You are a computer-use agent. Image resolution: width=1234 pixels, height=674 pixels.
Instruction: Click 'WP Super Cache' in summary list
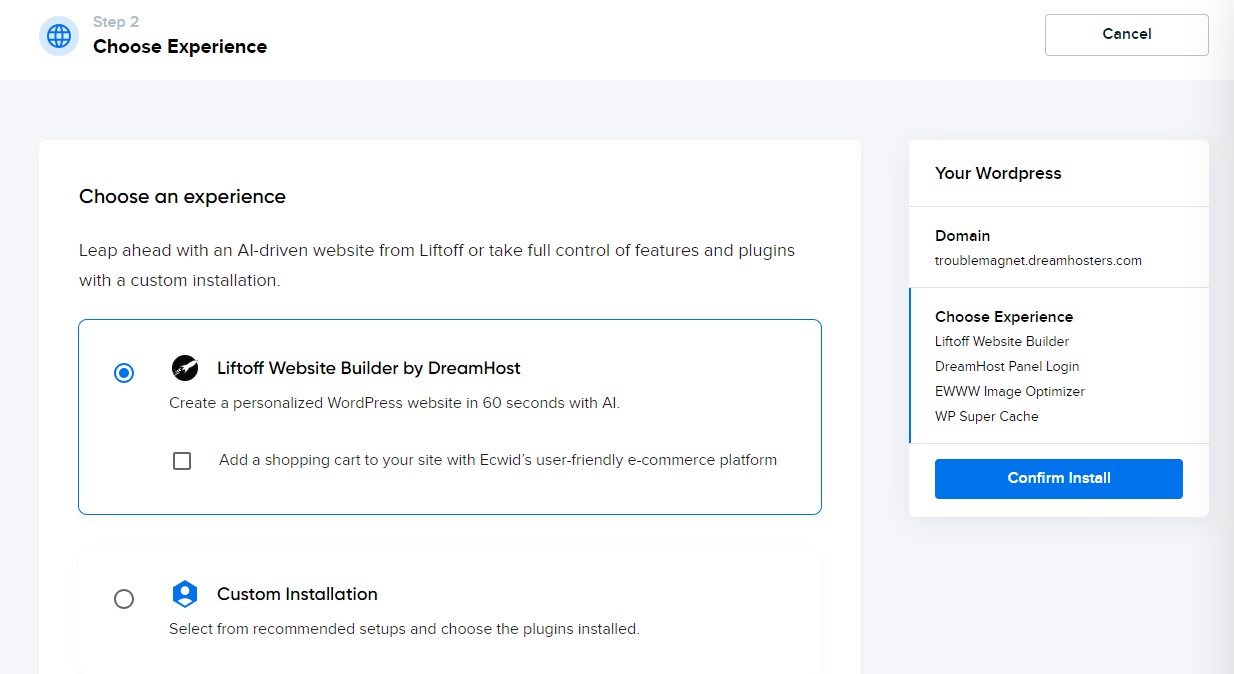pyautogui.click(x=987, y=417)
